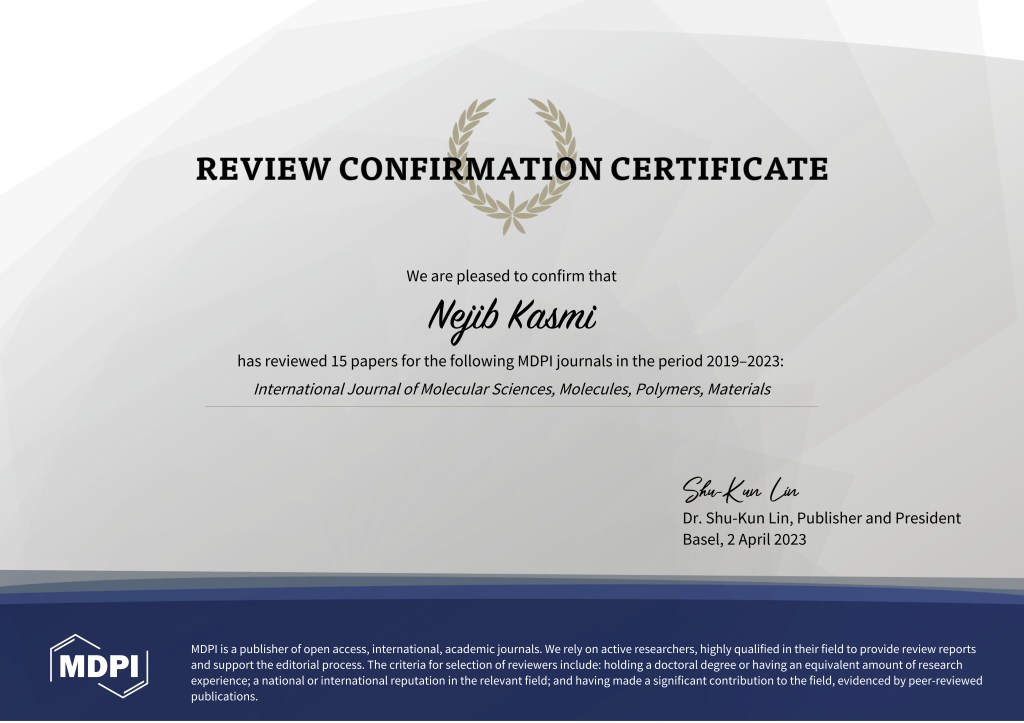
Task: Click the Shu-Kun Lin handwritten signature
Action: tap(739, 491)
